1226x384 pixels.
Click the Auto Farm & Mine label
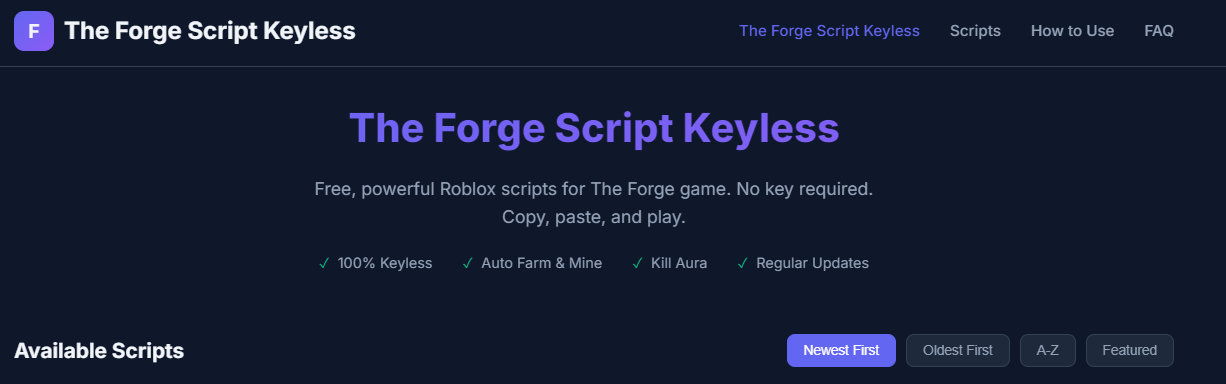point(542,264)
